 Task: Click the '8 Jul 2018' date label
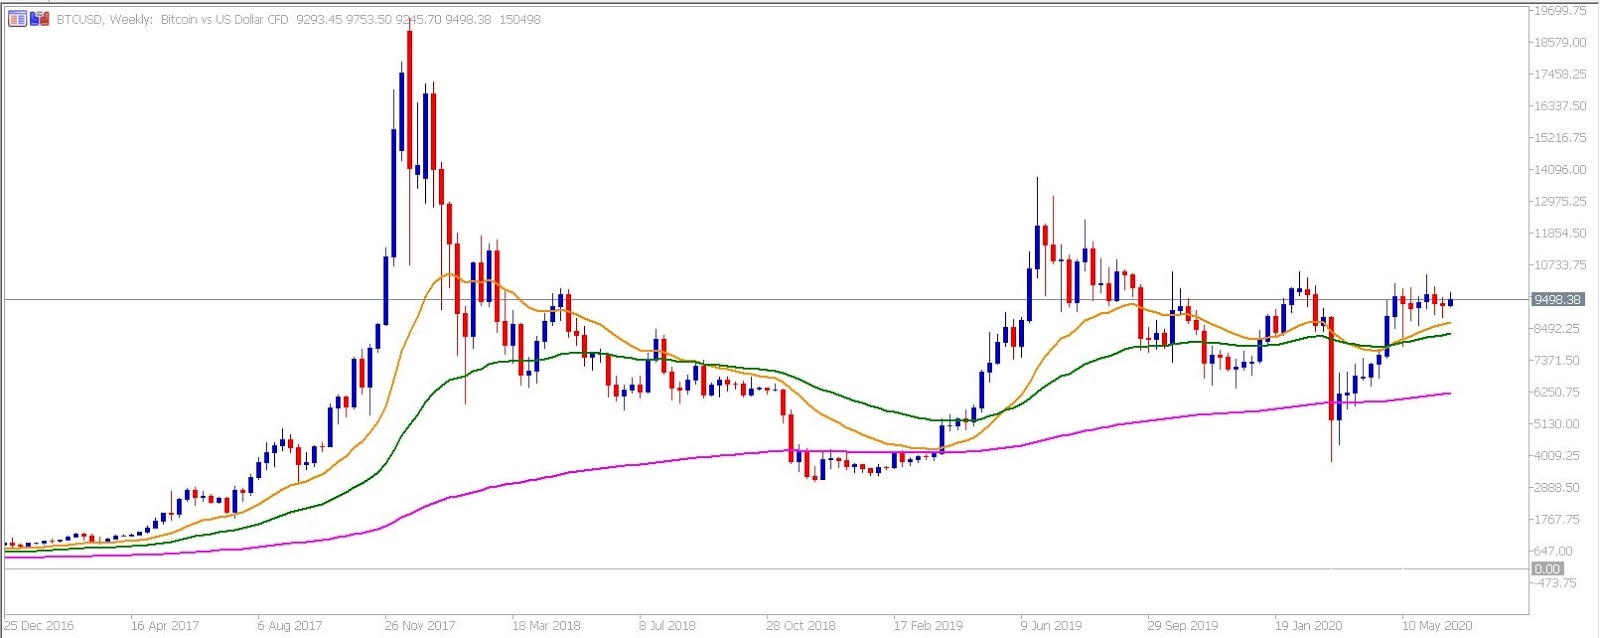pyautogui.click(x=668, y=626)
